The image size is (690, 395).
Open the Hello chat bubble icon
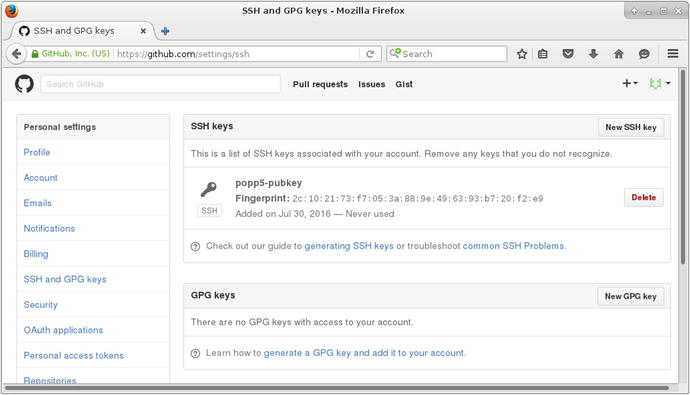(x=644, y=54)
